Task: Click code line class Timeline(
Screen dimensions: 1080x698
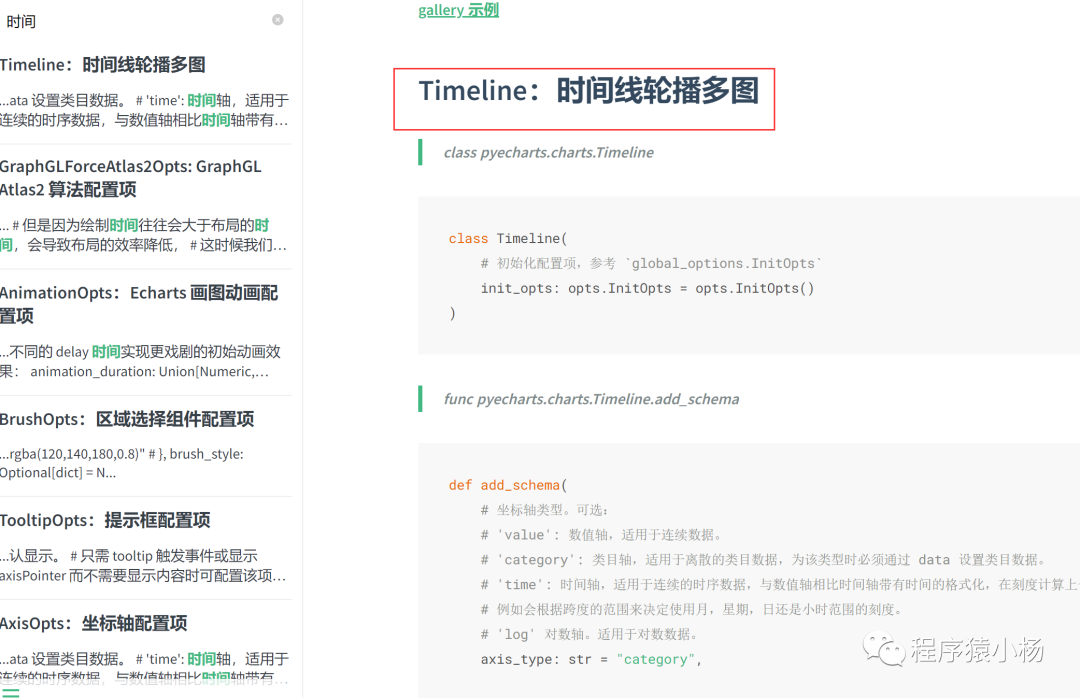Action: point(508,238)
